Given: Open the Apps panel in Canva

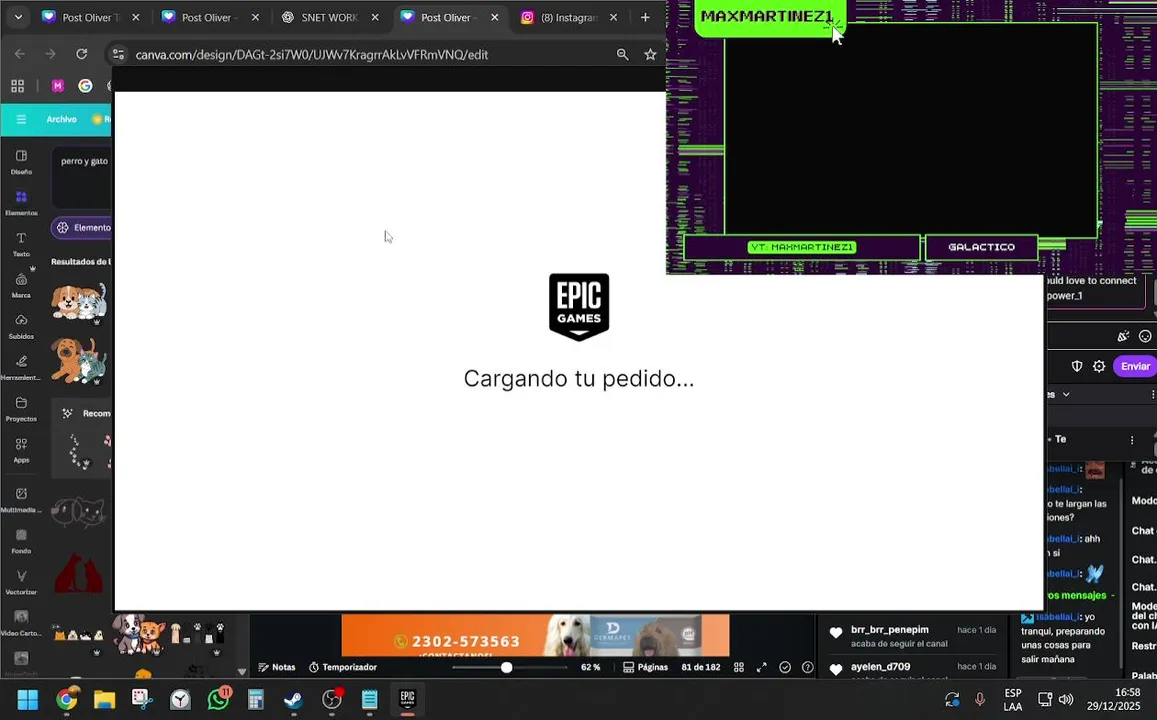Looking at the screenshot, I should pyautogui.click(x=21, y=451).
